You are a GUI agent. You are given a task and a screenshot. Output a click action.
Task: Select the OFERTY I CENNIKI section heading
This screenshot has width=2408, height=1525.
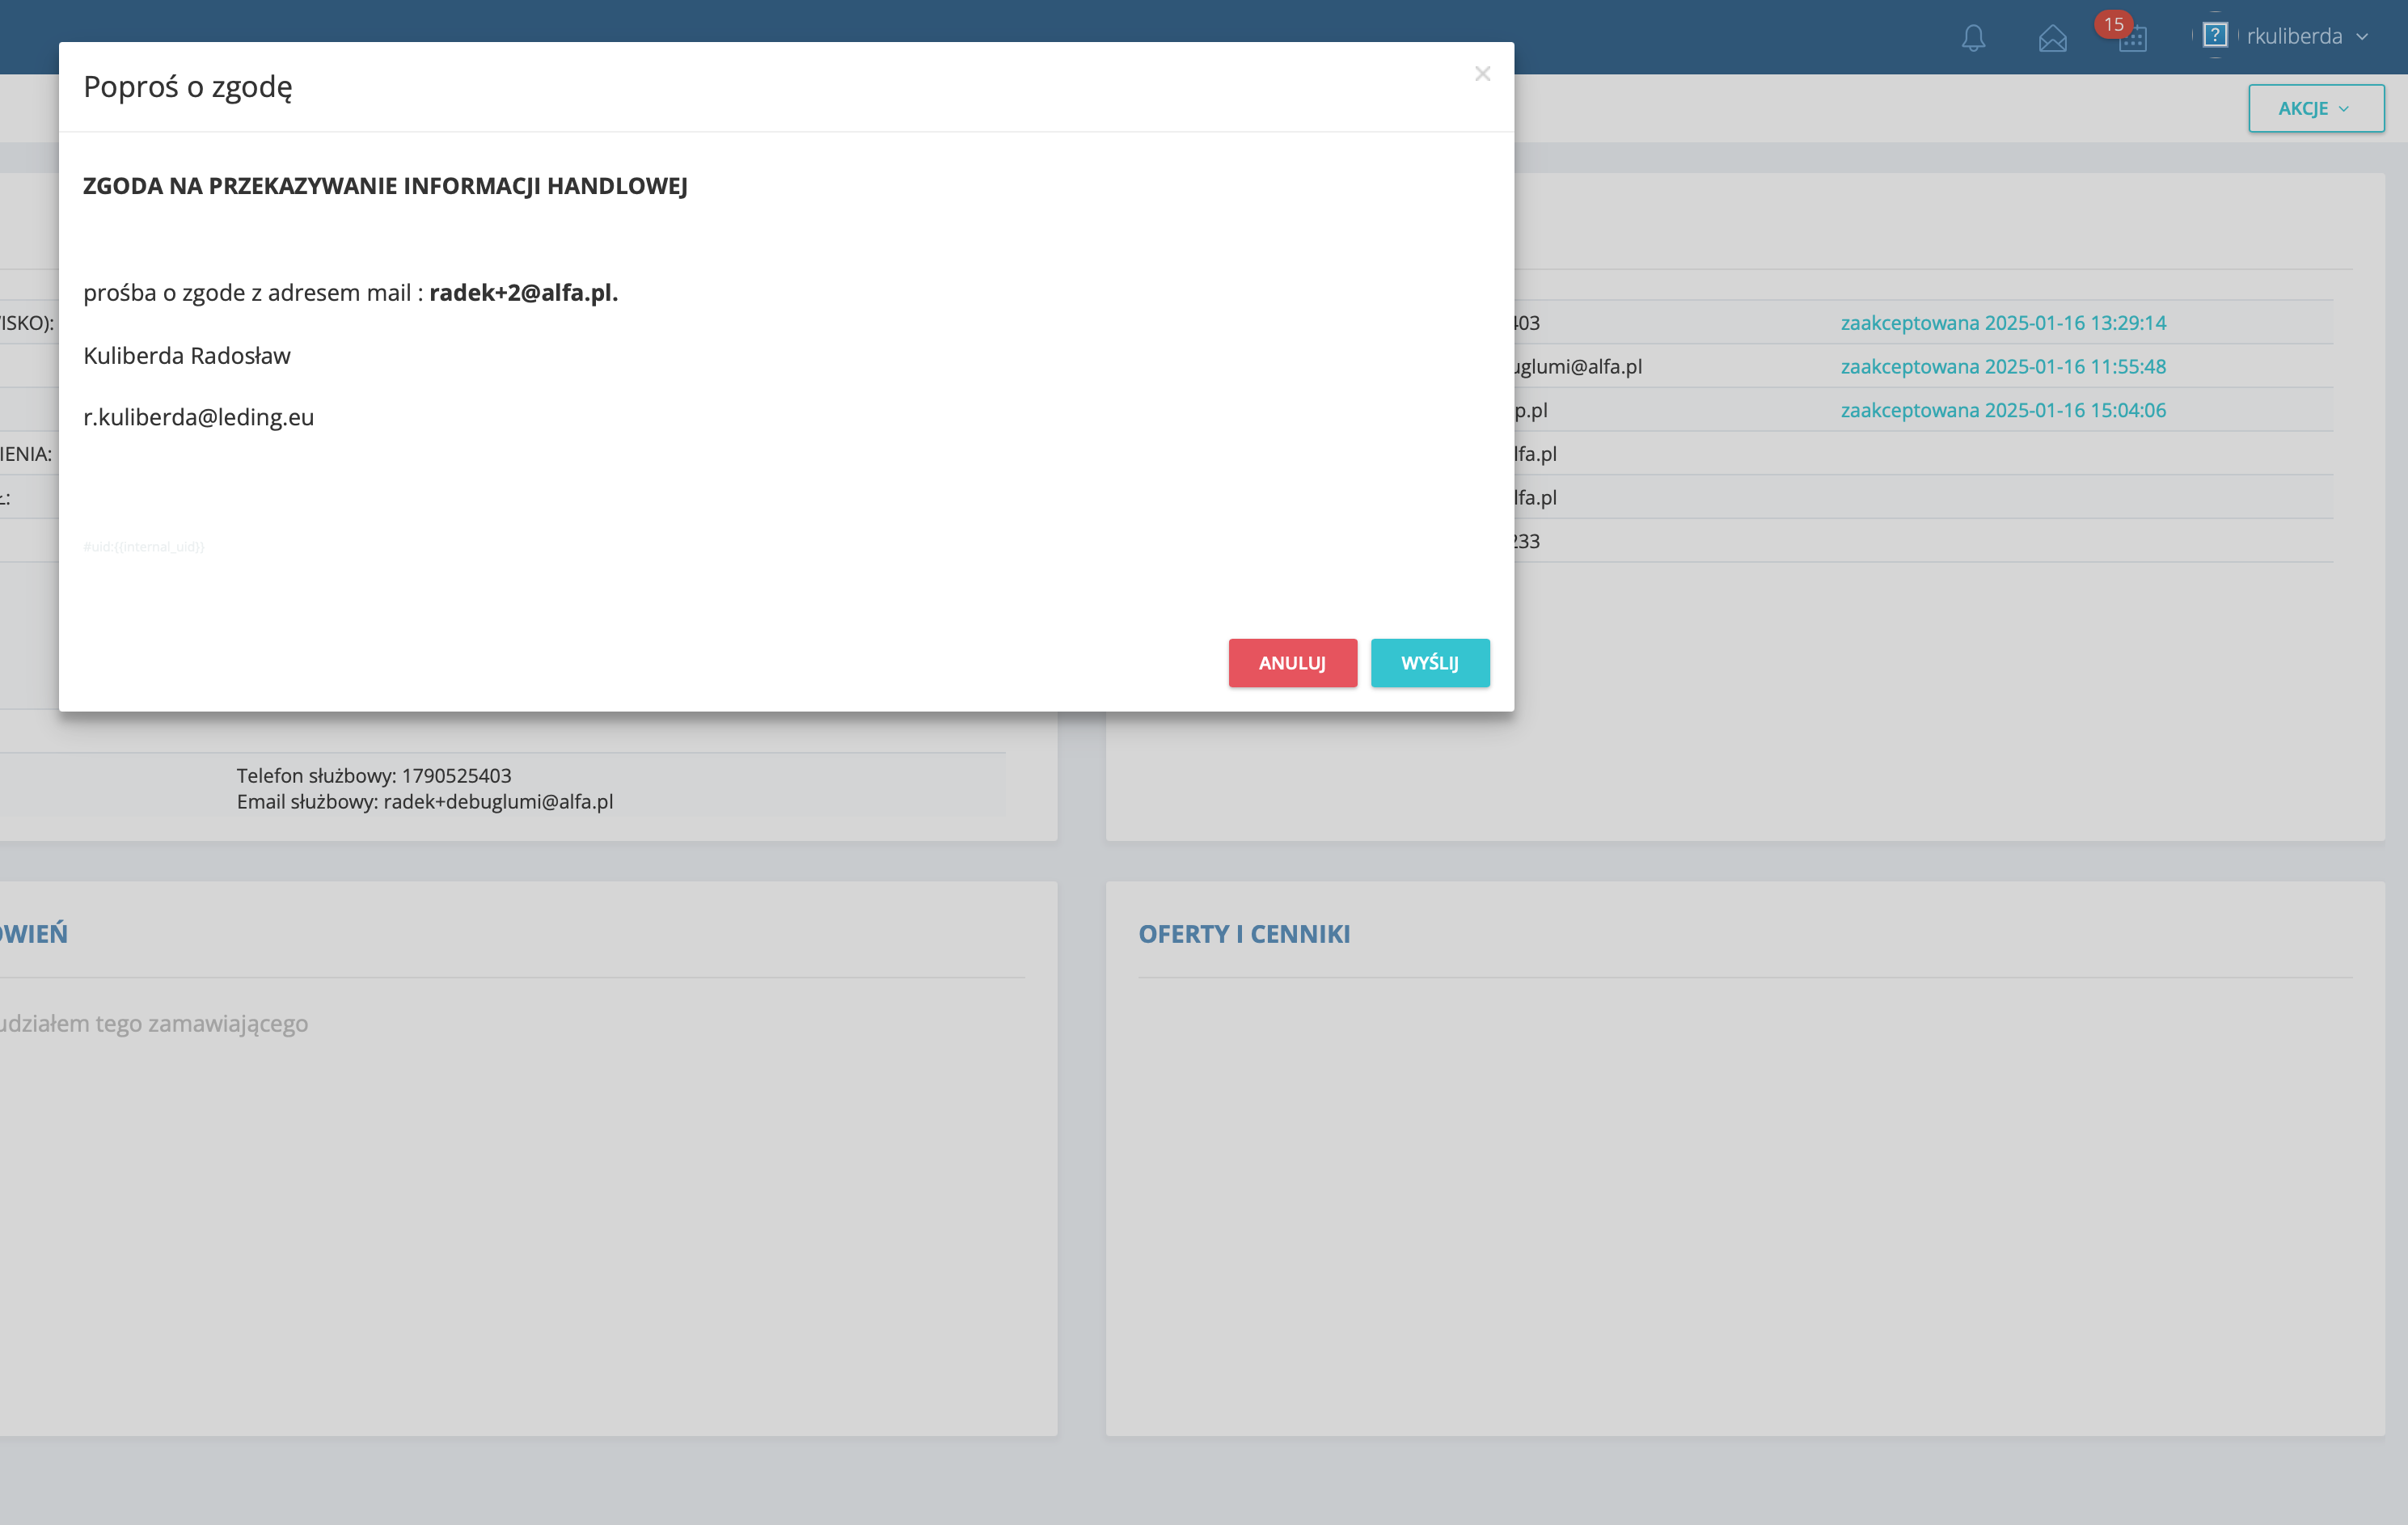1244,933
